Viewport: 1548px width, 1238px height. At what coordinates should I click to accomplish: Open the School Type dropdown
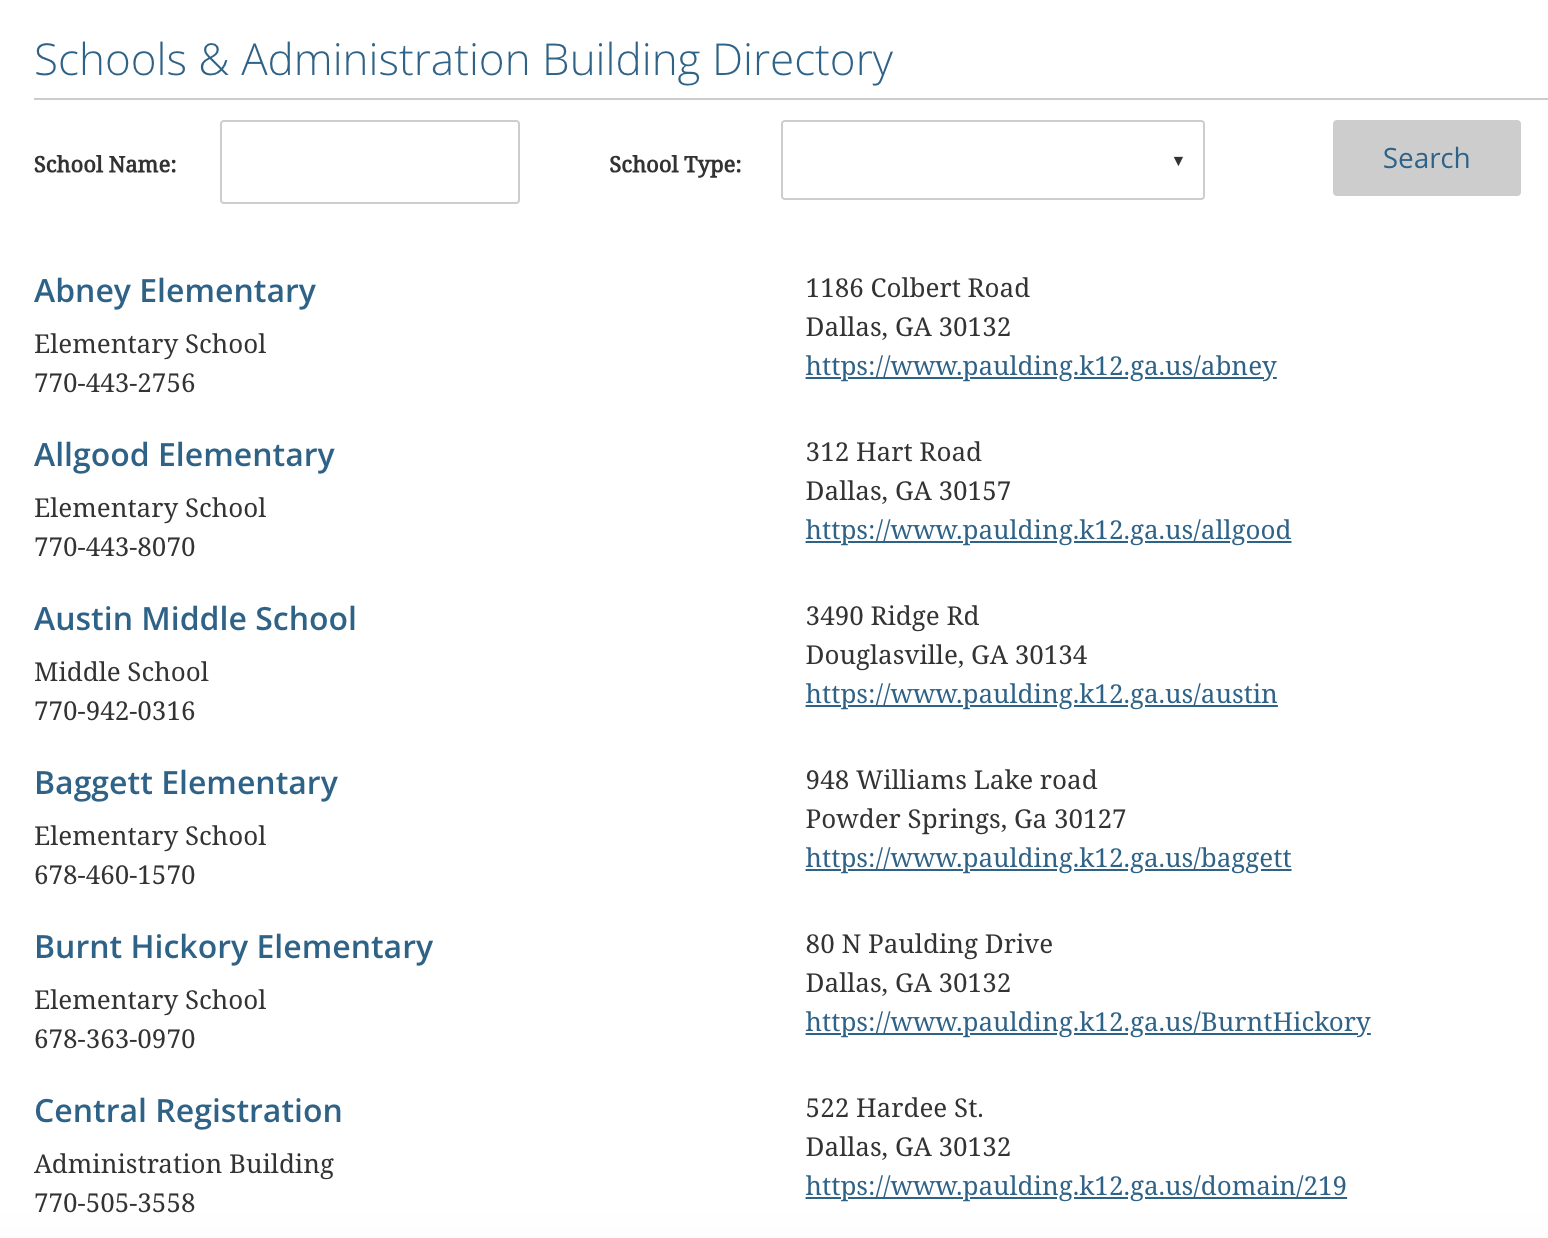pos(992,160)
